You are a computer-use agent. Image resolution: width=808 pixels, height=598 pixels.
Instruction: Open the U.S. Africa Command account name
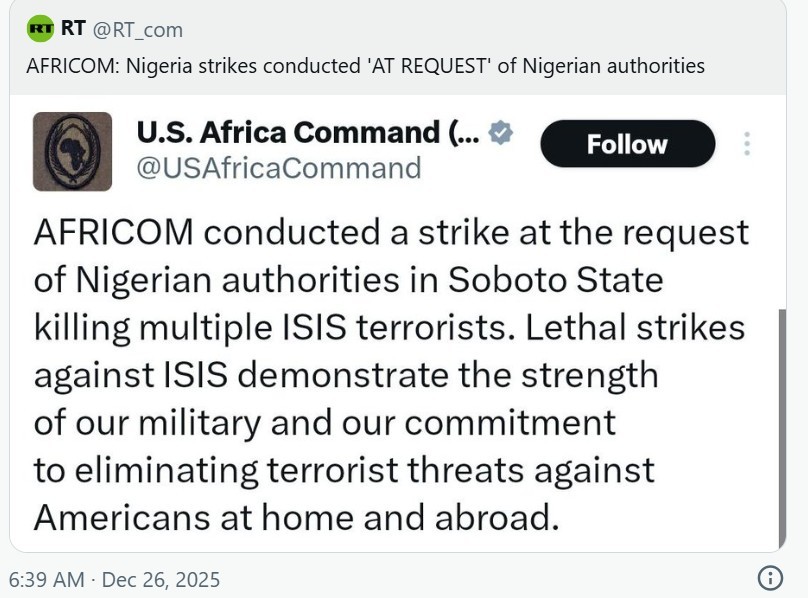(x=308, y=133)
